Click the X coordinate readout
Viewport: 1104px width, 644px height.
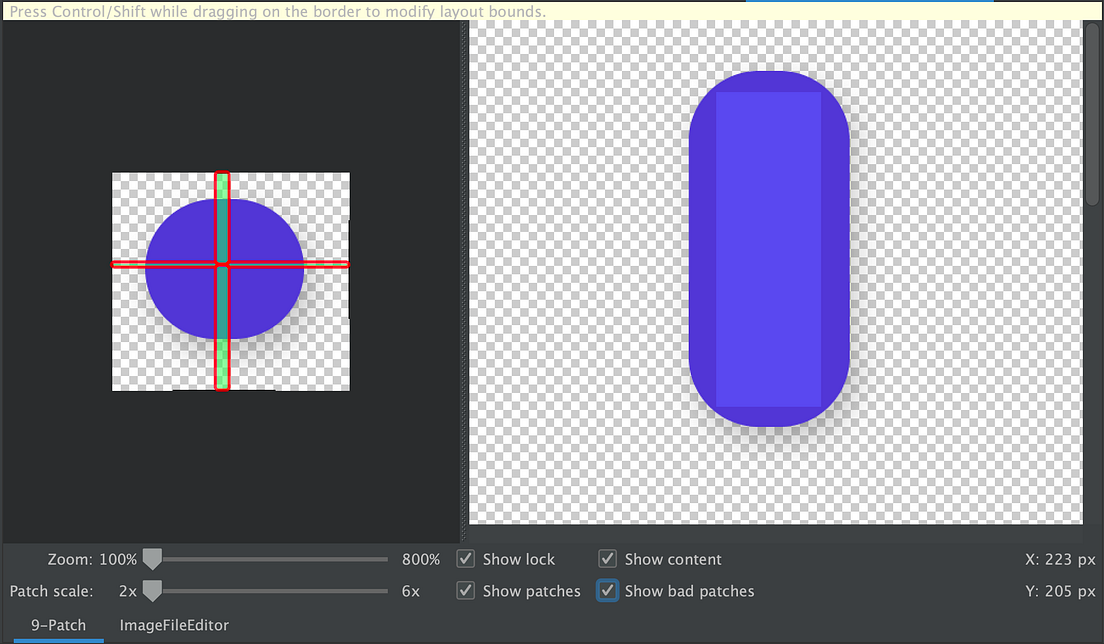(x=1059, y=559)
